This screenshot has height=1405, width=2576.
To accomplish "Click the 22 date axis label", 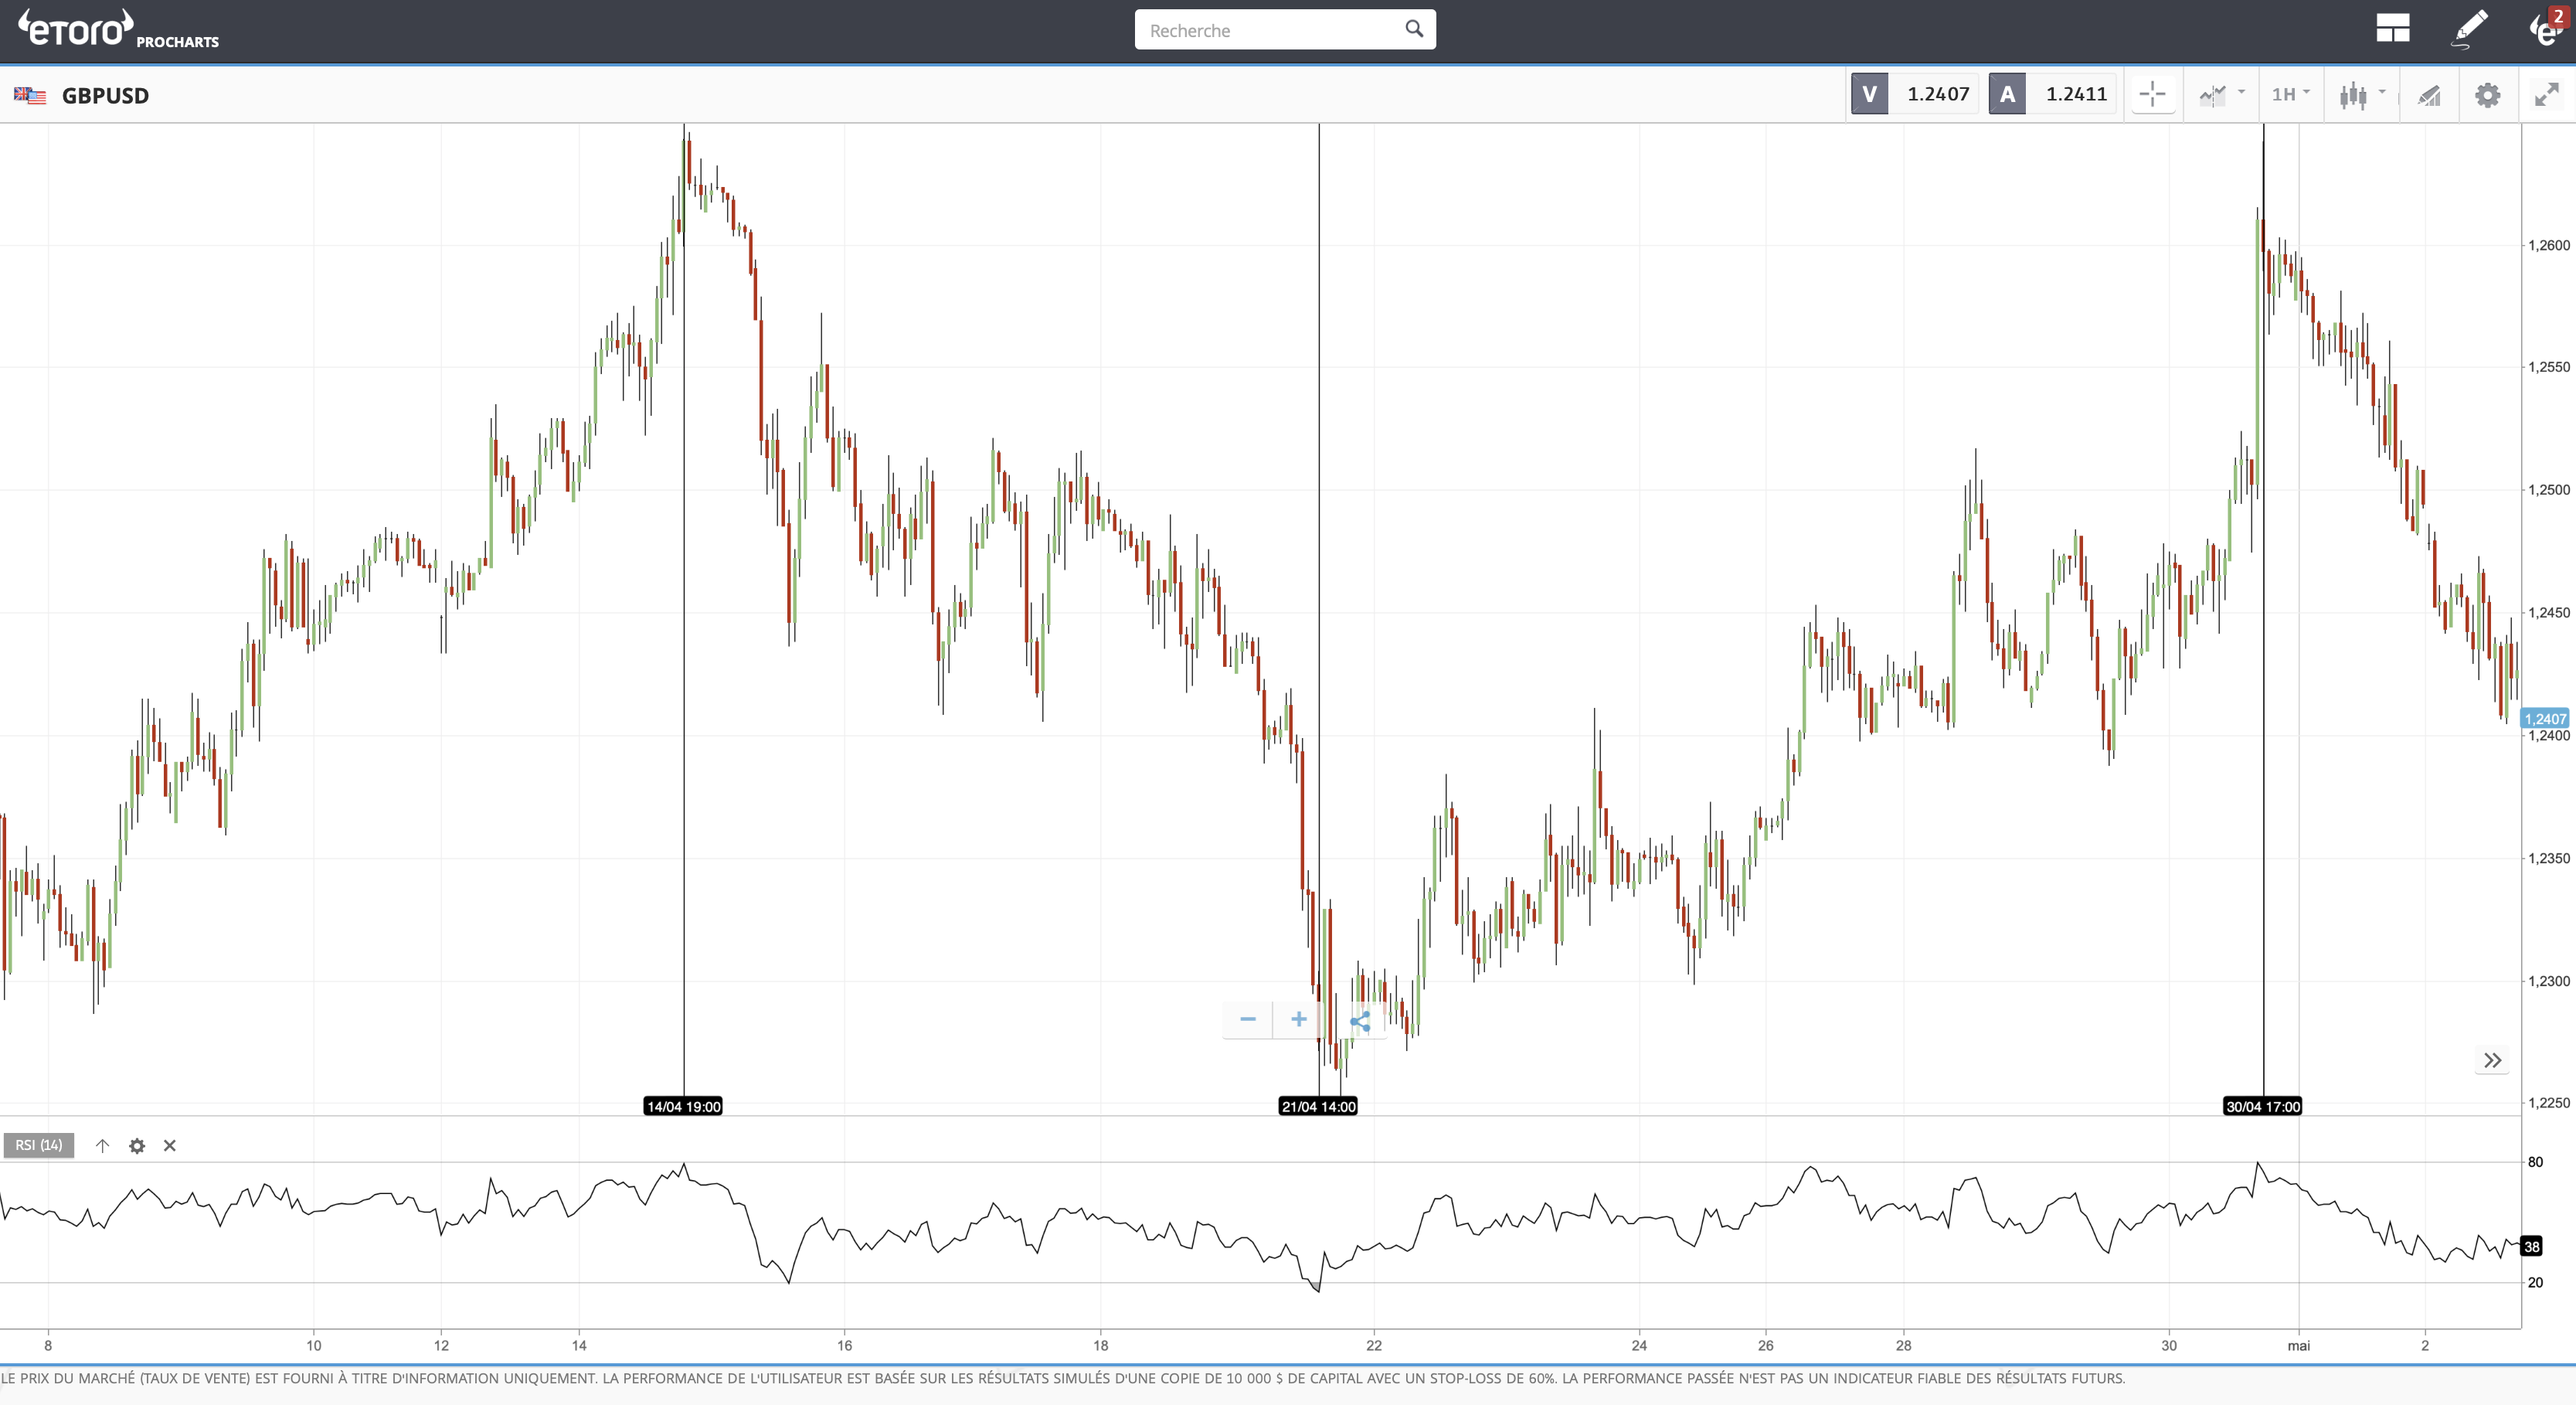I will (1374, 1345).
